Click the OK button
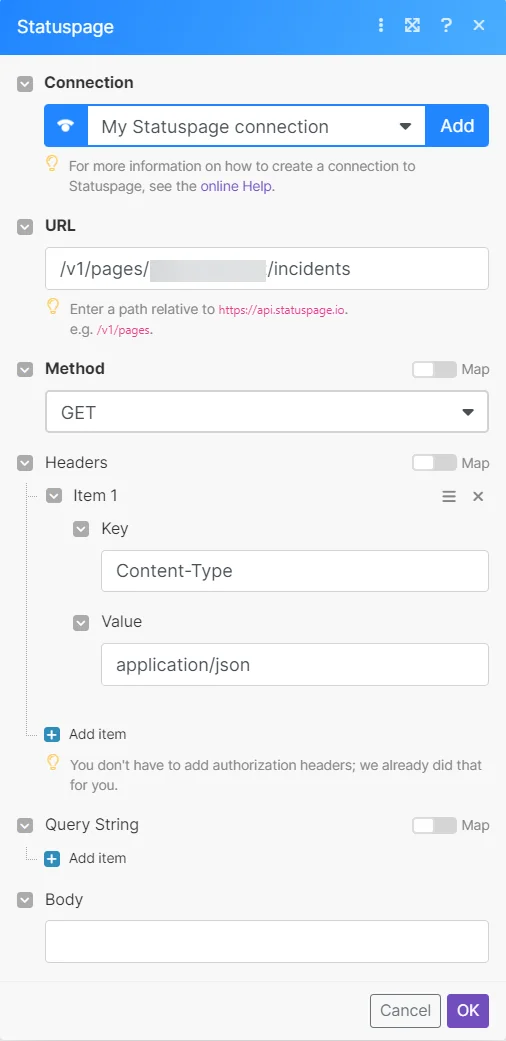This screenshot has width=506, height=1041. coord(468,1010)
